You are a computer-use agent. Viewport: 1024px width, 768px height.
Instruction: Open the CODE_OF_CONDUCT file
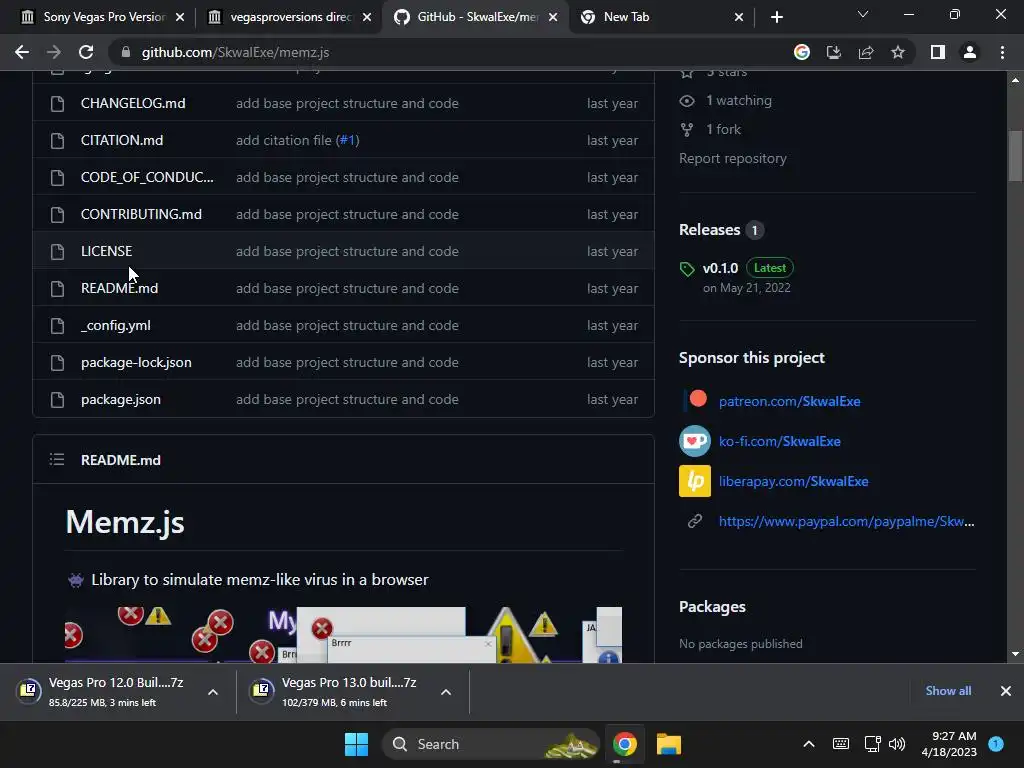point(147,177)
